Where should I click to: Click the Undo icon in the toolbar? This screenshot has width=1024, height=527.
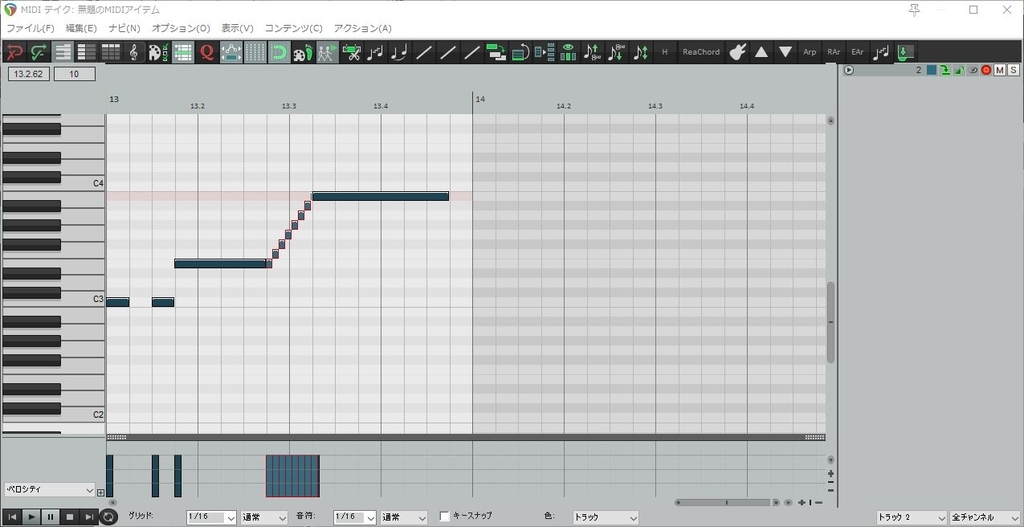click(14, 52)
